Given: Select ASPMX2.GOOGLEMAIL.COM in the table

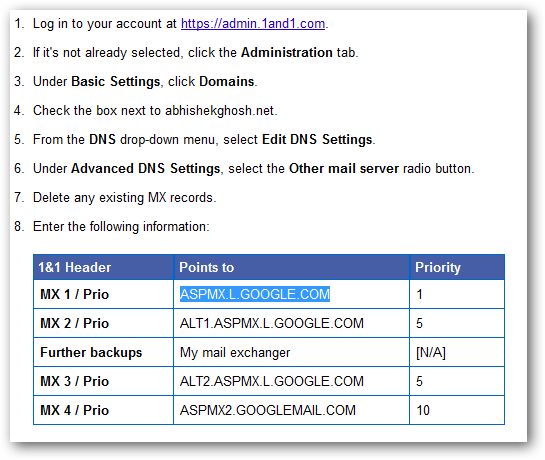Looking at the screenshot, I should tap(268, 410).
